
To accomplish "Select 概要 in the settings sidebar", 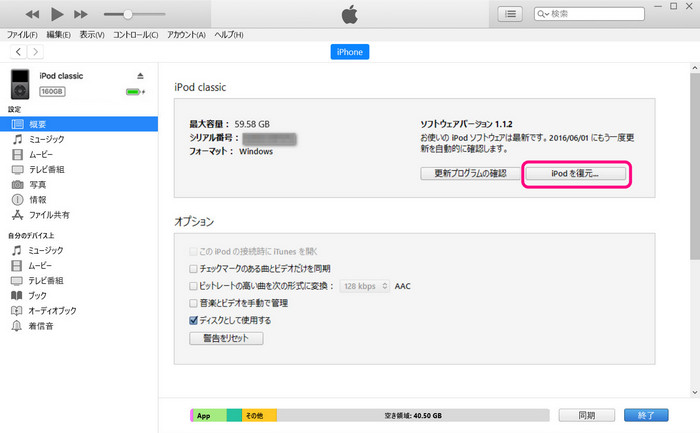I will click(x=79, y=124).
